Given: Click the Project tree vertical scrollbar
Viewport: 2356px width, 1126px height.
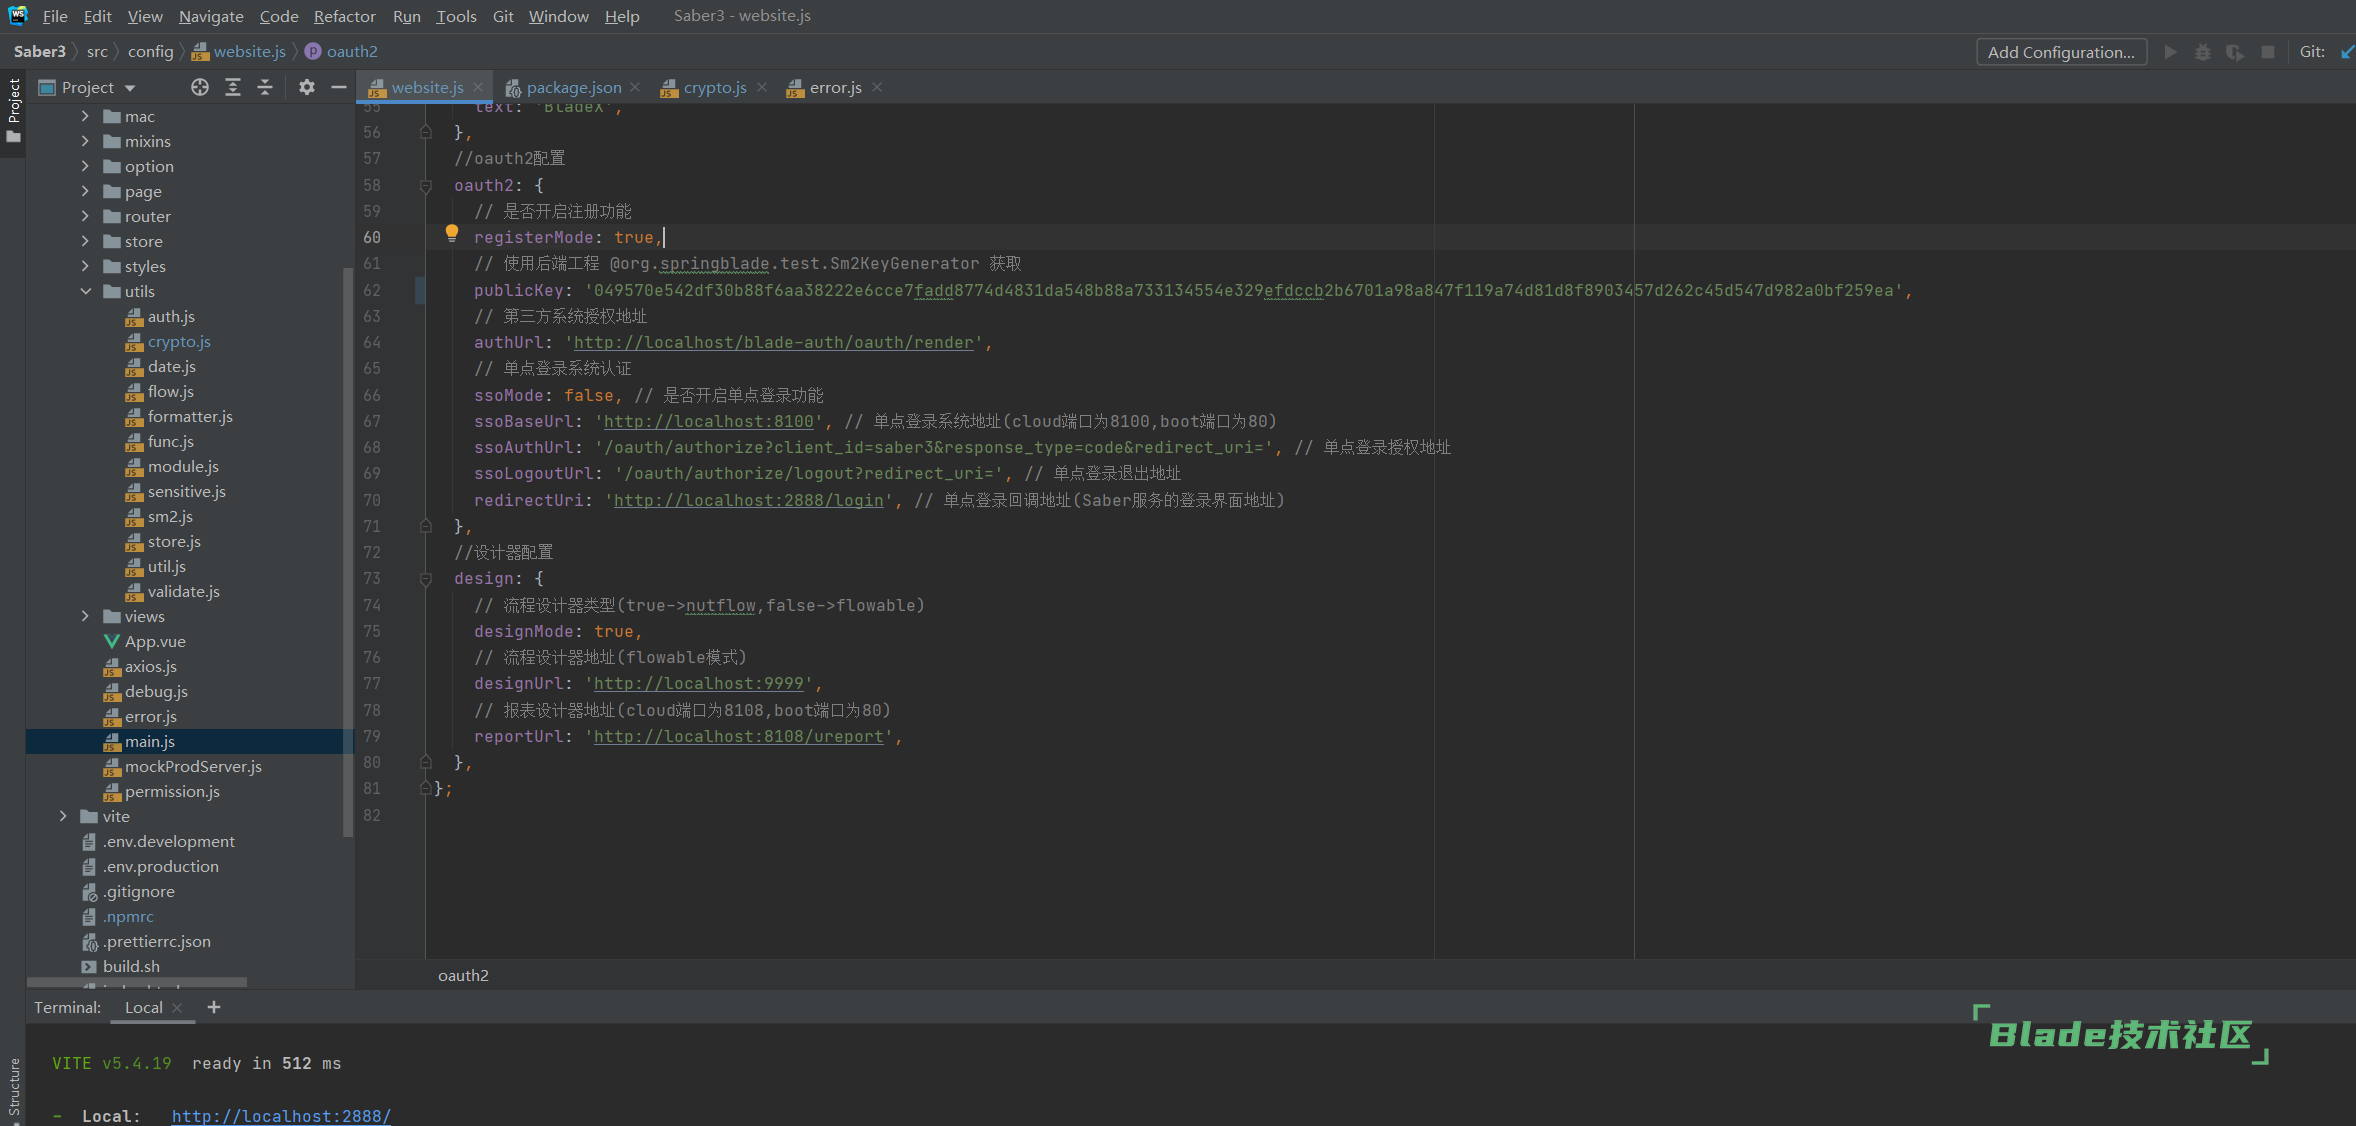Looking at the screenshot, I should [x=348, y=550].
